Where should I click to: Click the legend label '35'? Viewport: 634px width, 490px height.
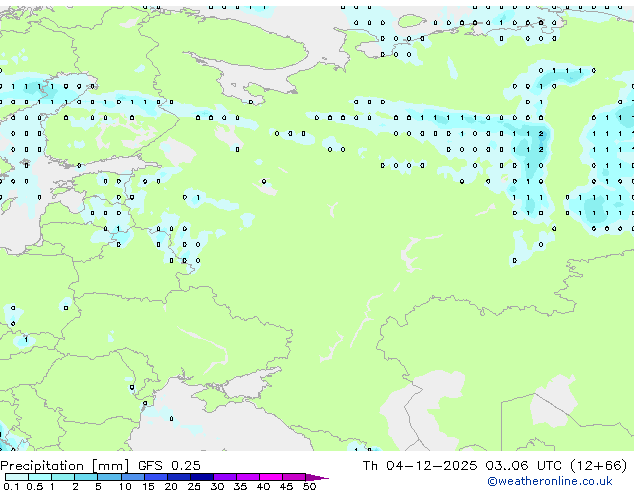pos(240,486)
